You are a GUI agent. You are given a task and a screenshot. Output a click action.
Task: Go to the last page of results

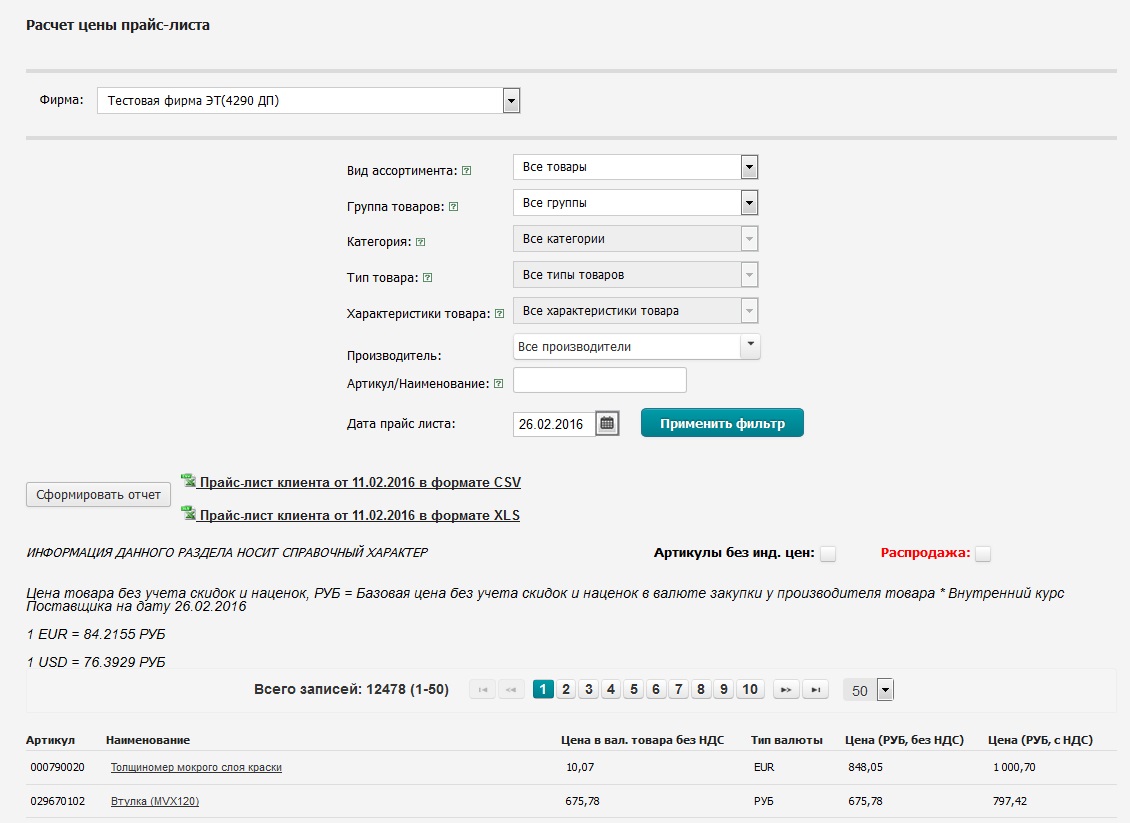click(x=818, y=689)
